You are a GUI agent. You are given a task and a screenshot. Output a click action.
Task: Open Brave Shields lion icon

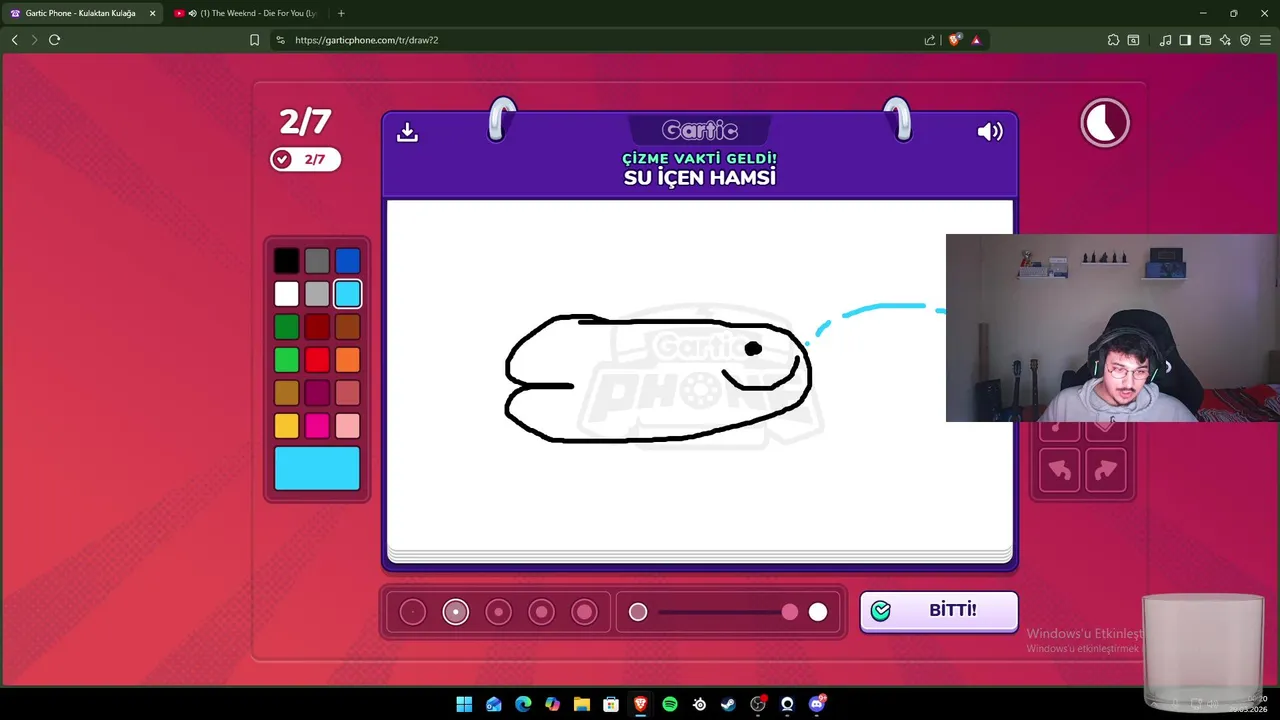point(954,40)
